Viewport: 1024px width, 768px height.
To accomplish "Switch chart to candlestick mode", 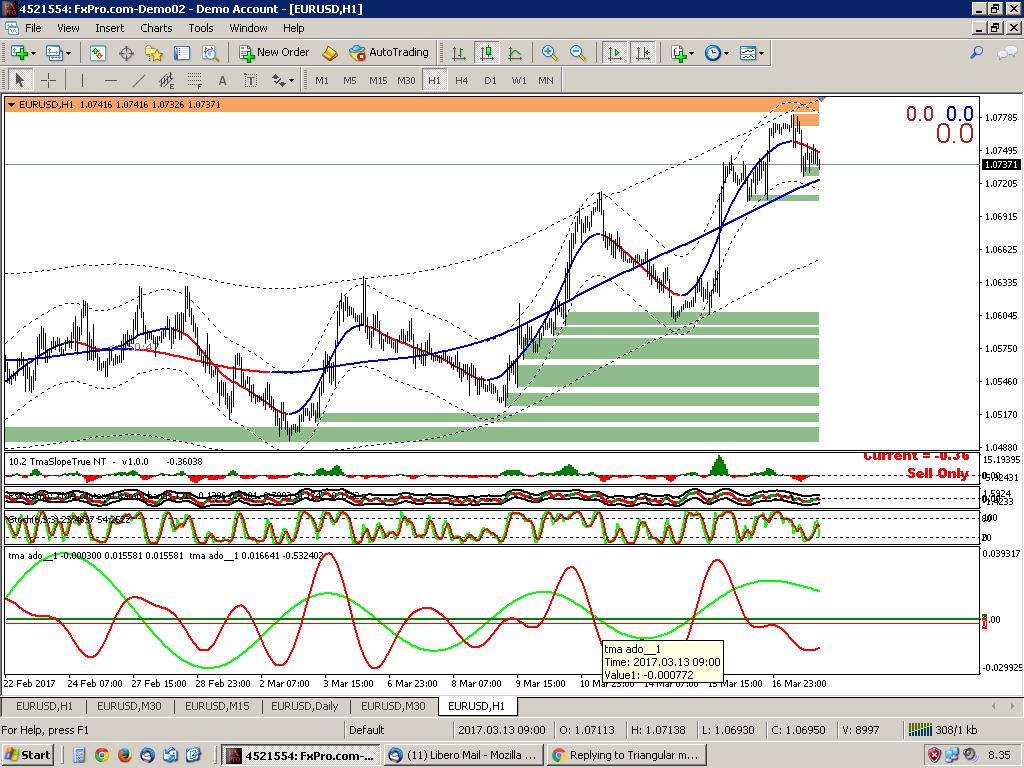I will [x=489, y=52].
